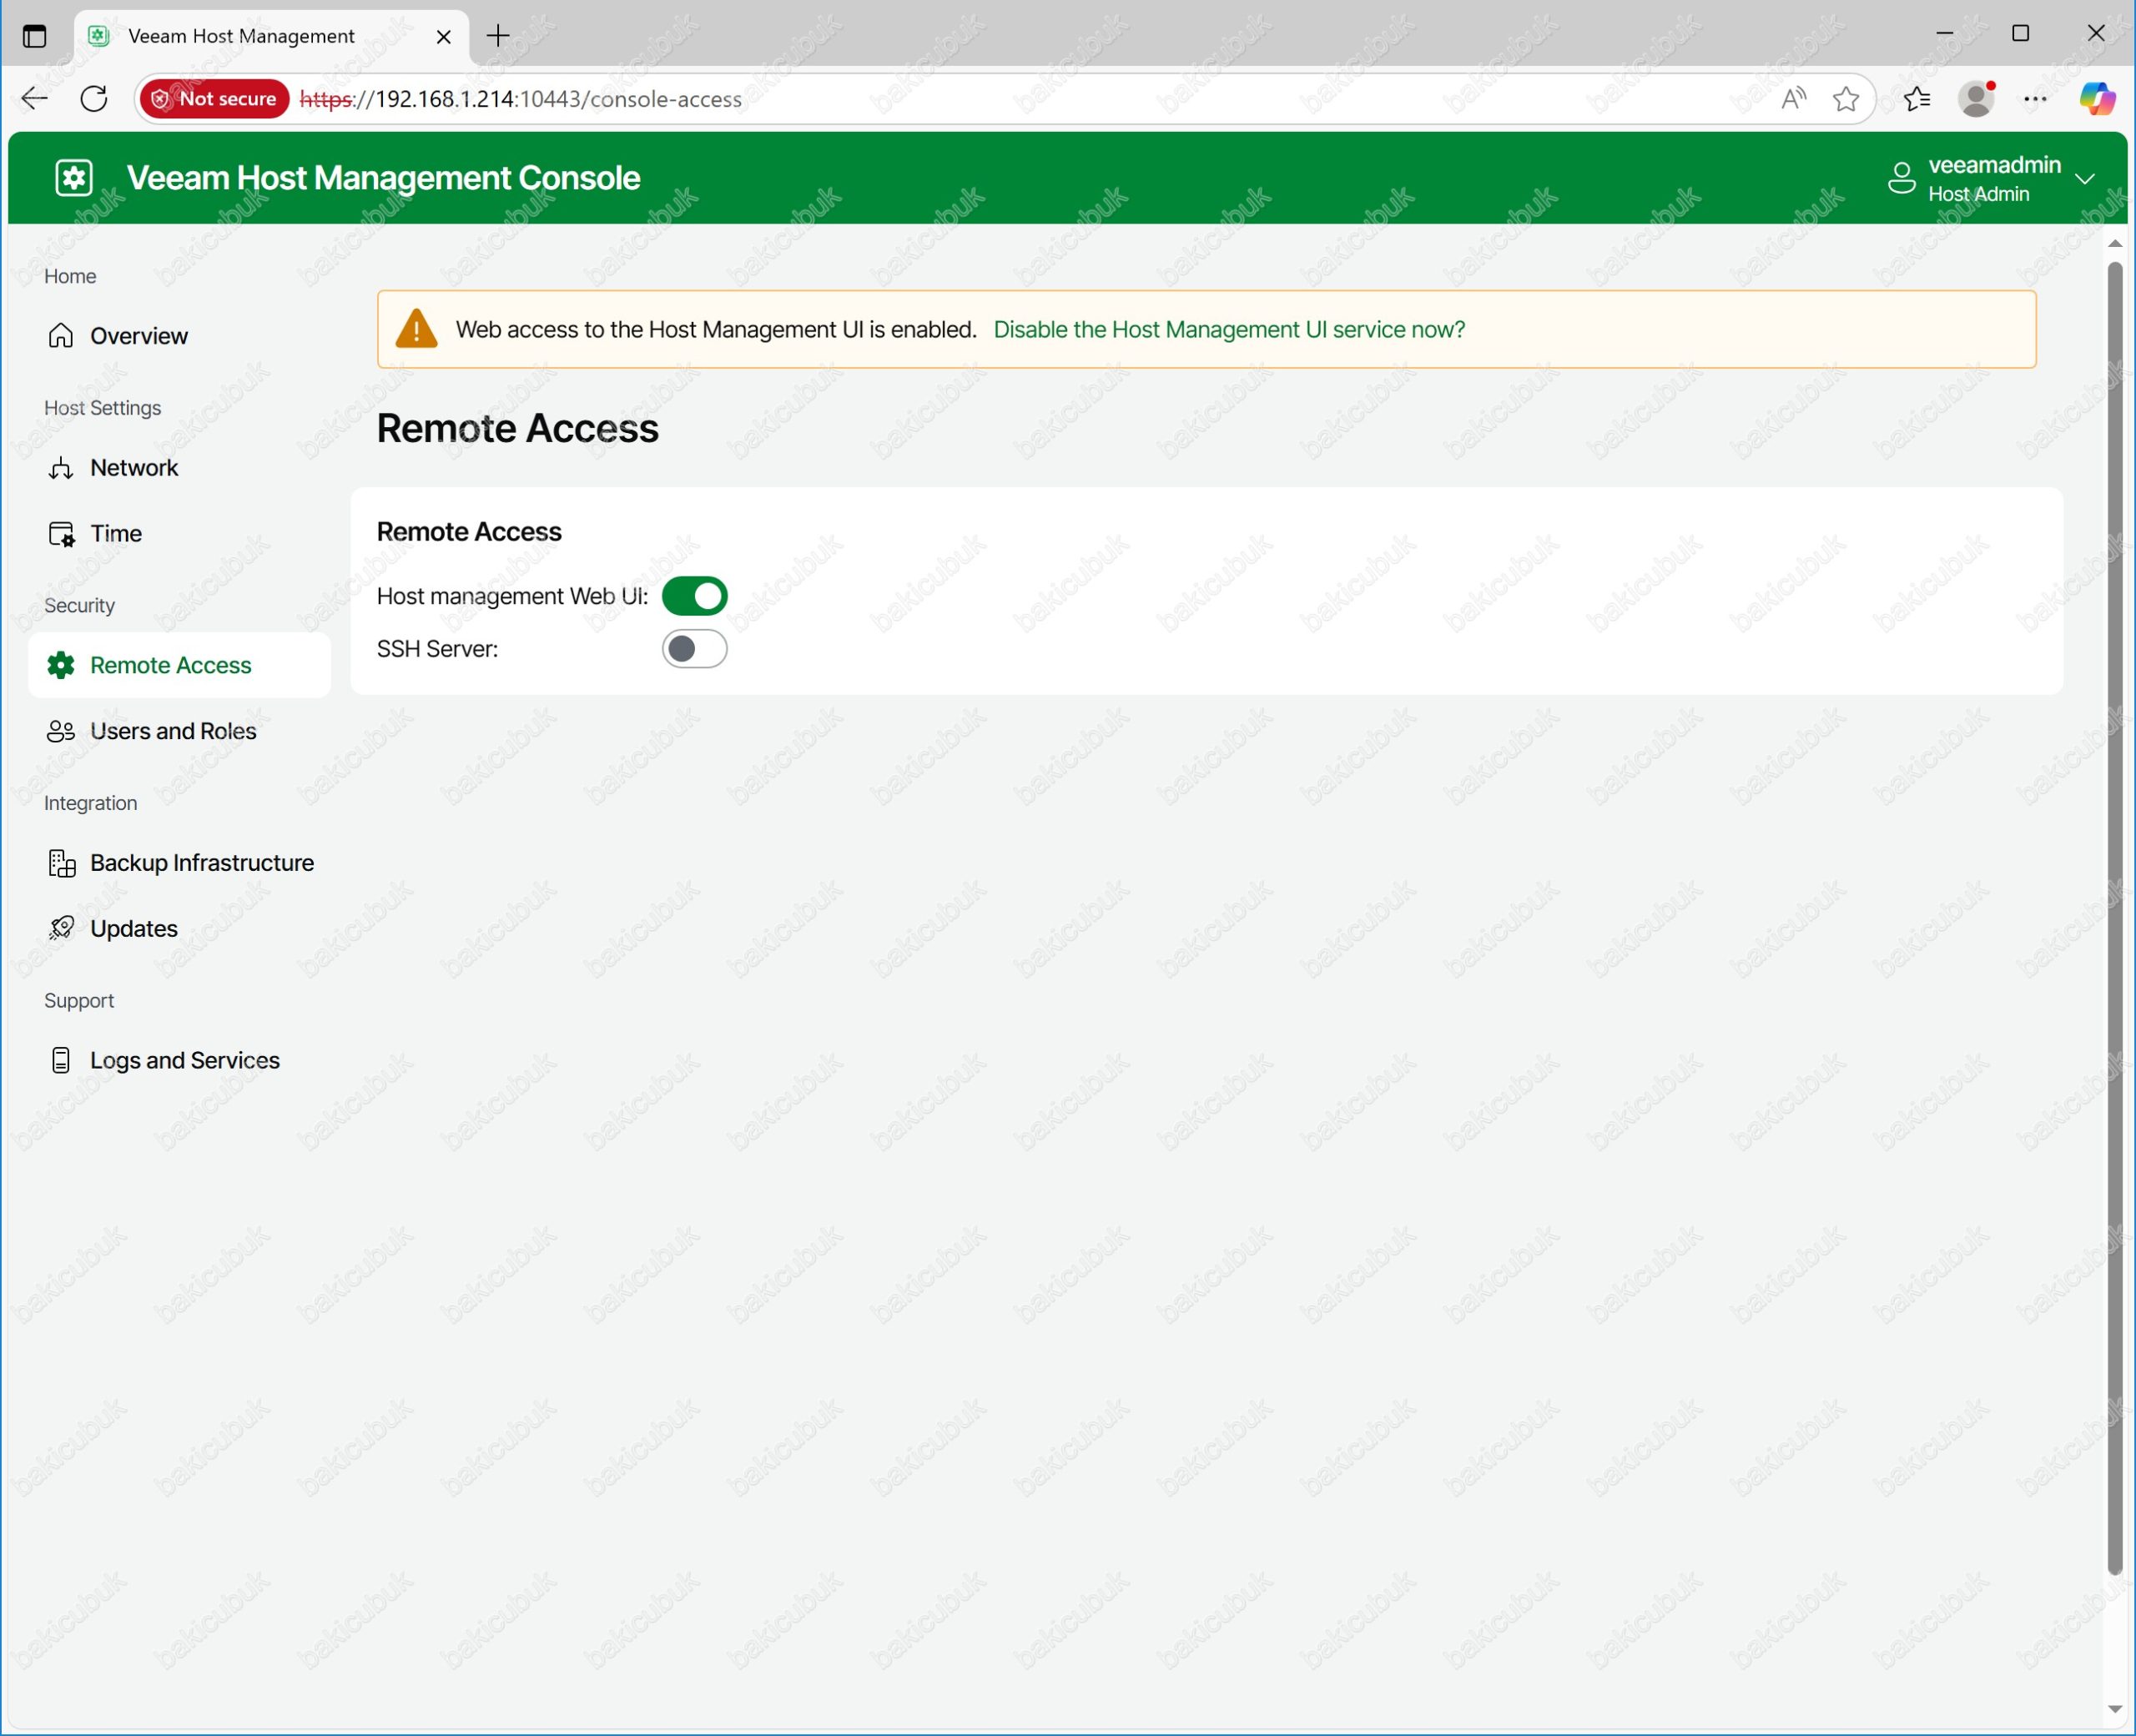2136x1736 pixels.
Task: Add page to favorites with star icon
Action: (1845, 98)
